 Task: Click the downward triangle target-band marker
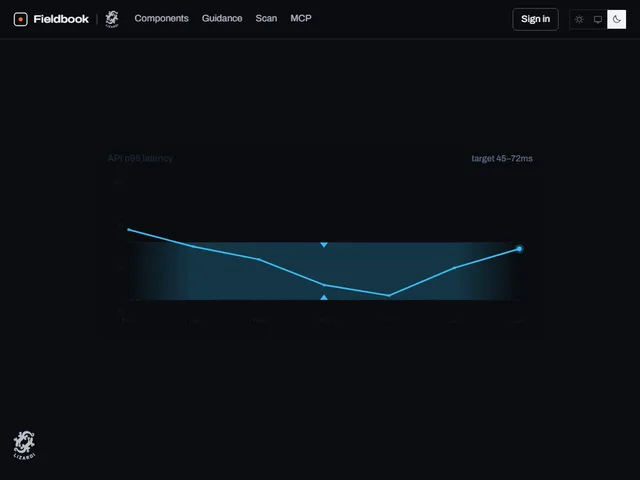pyautogui.click(x=324, y=244)
